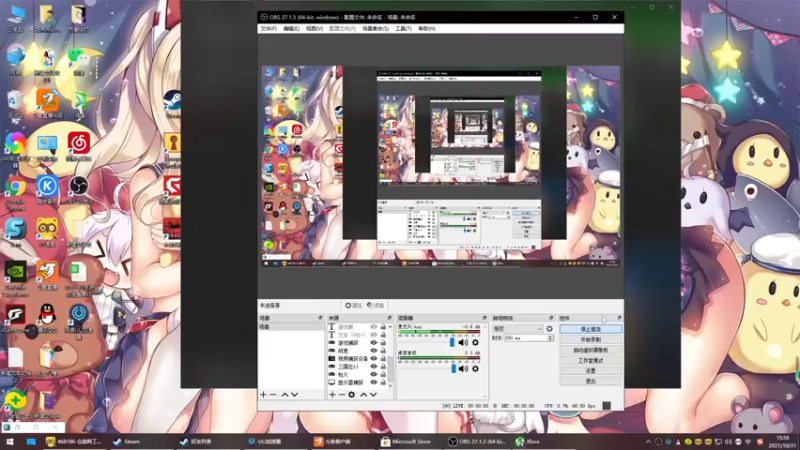Open microphone/Aux audio settings gear
Image resolution: width=800 pixels, height=450 pixels.
476,342
